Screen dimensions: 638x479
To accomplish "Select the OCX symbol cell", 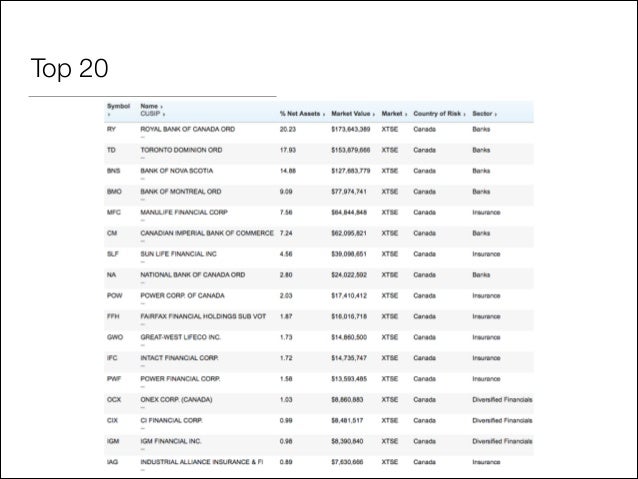I will pyautogui.click(x=114, y=400).
